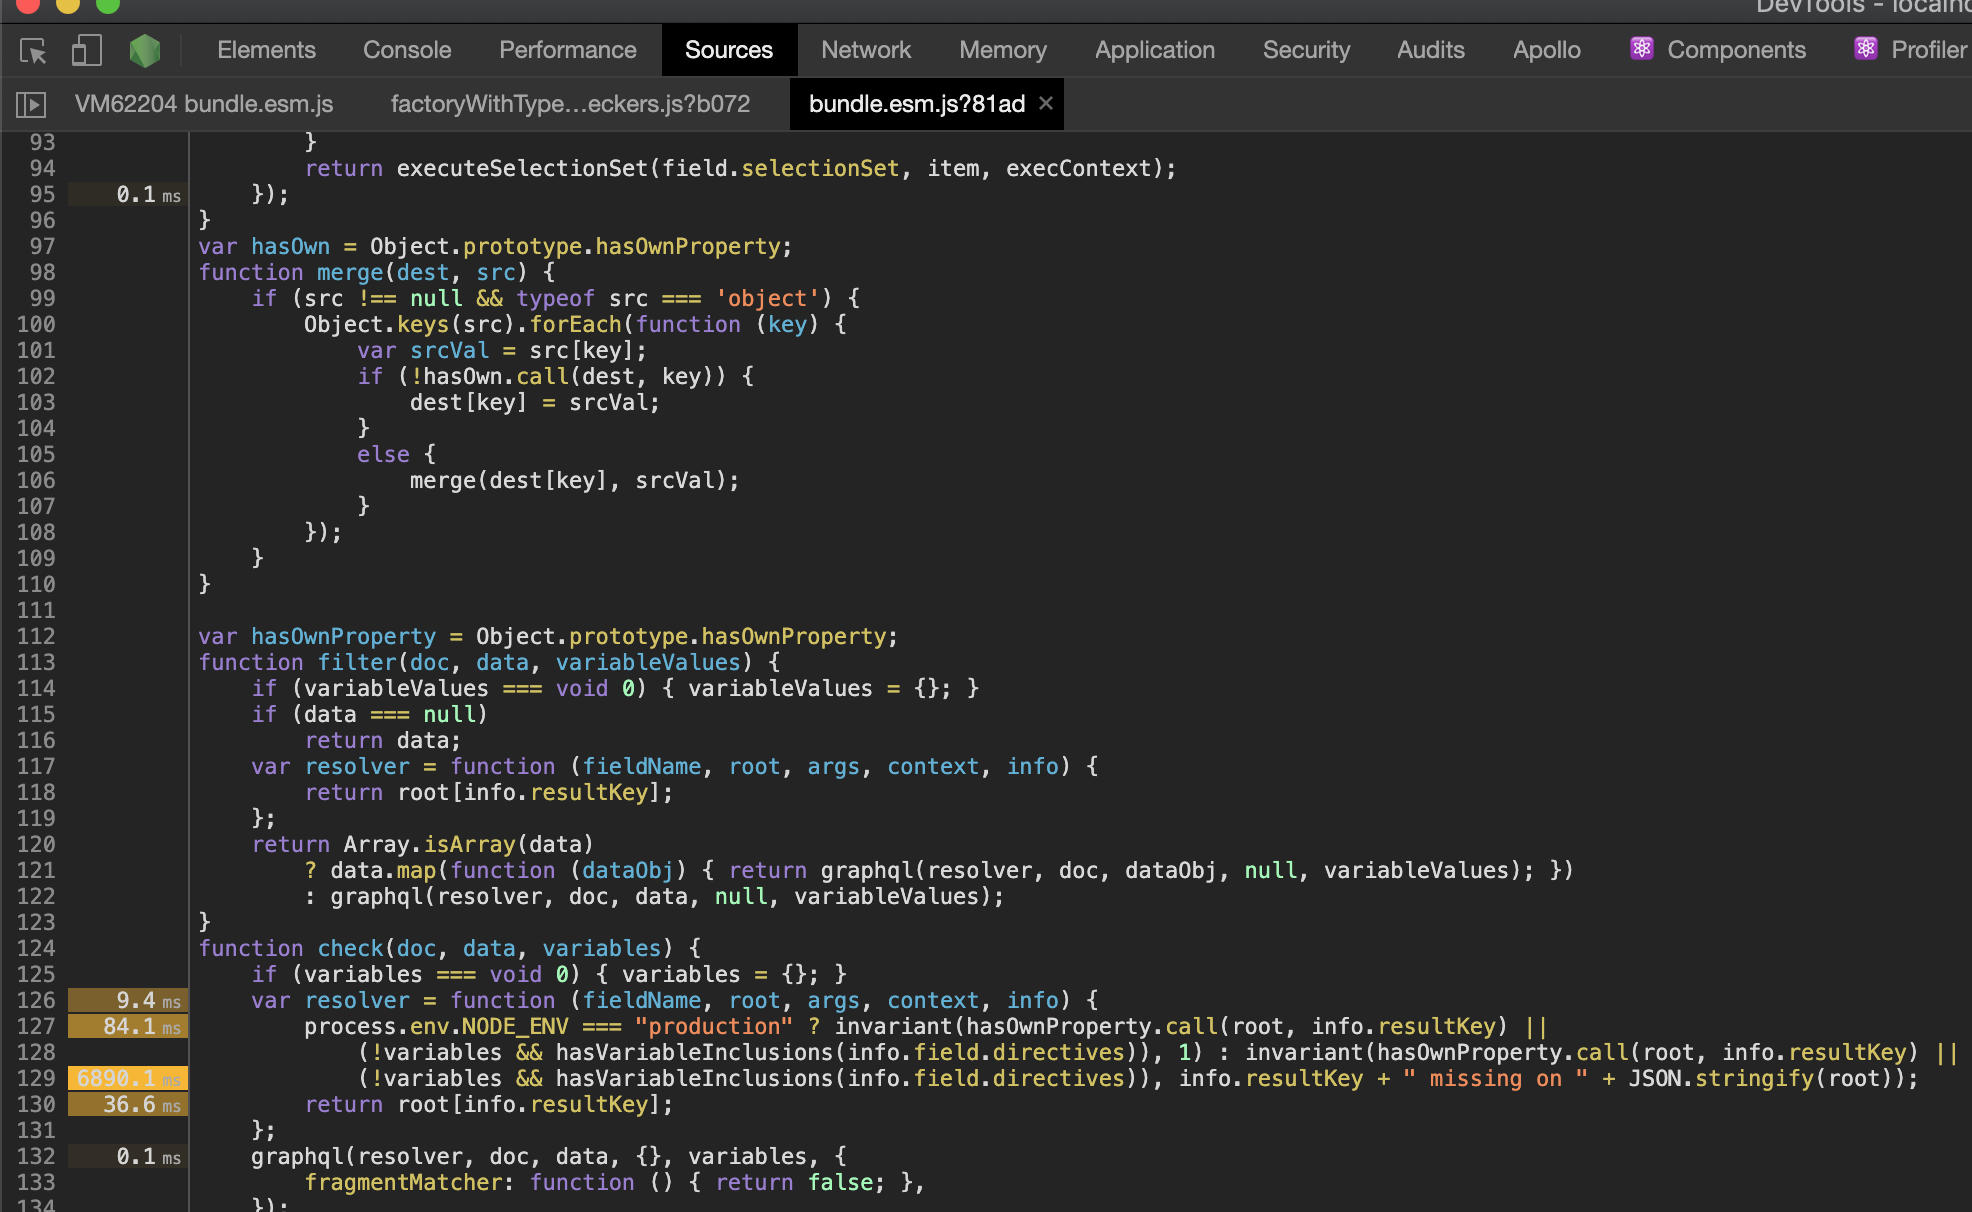1972x1212 pixels.
Task: Open the Apollo panel
Action: point(1546,49)
